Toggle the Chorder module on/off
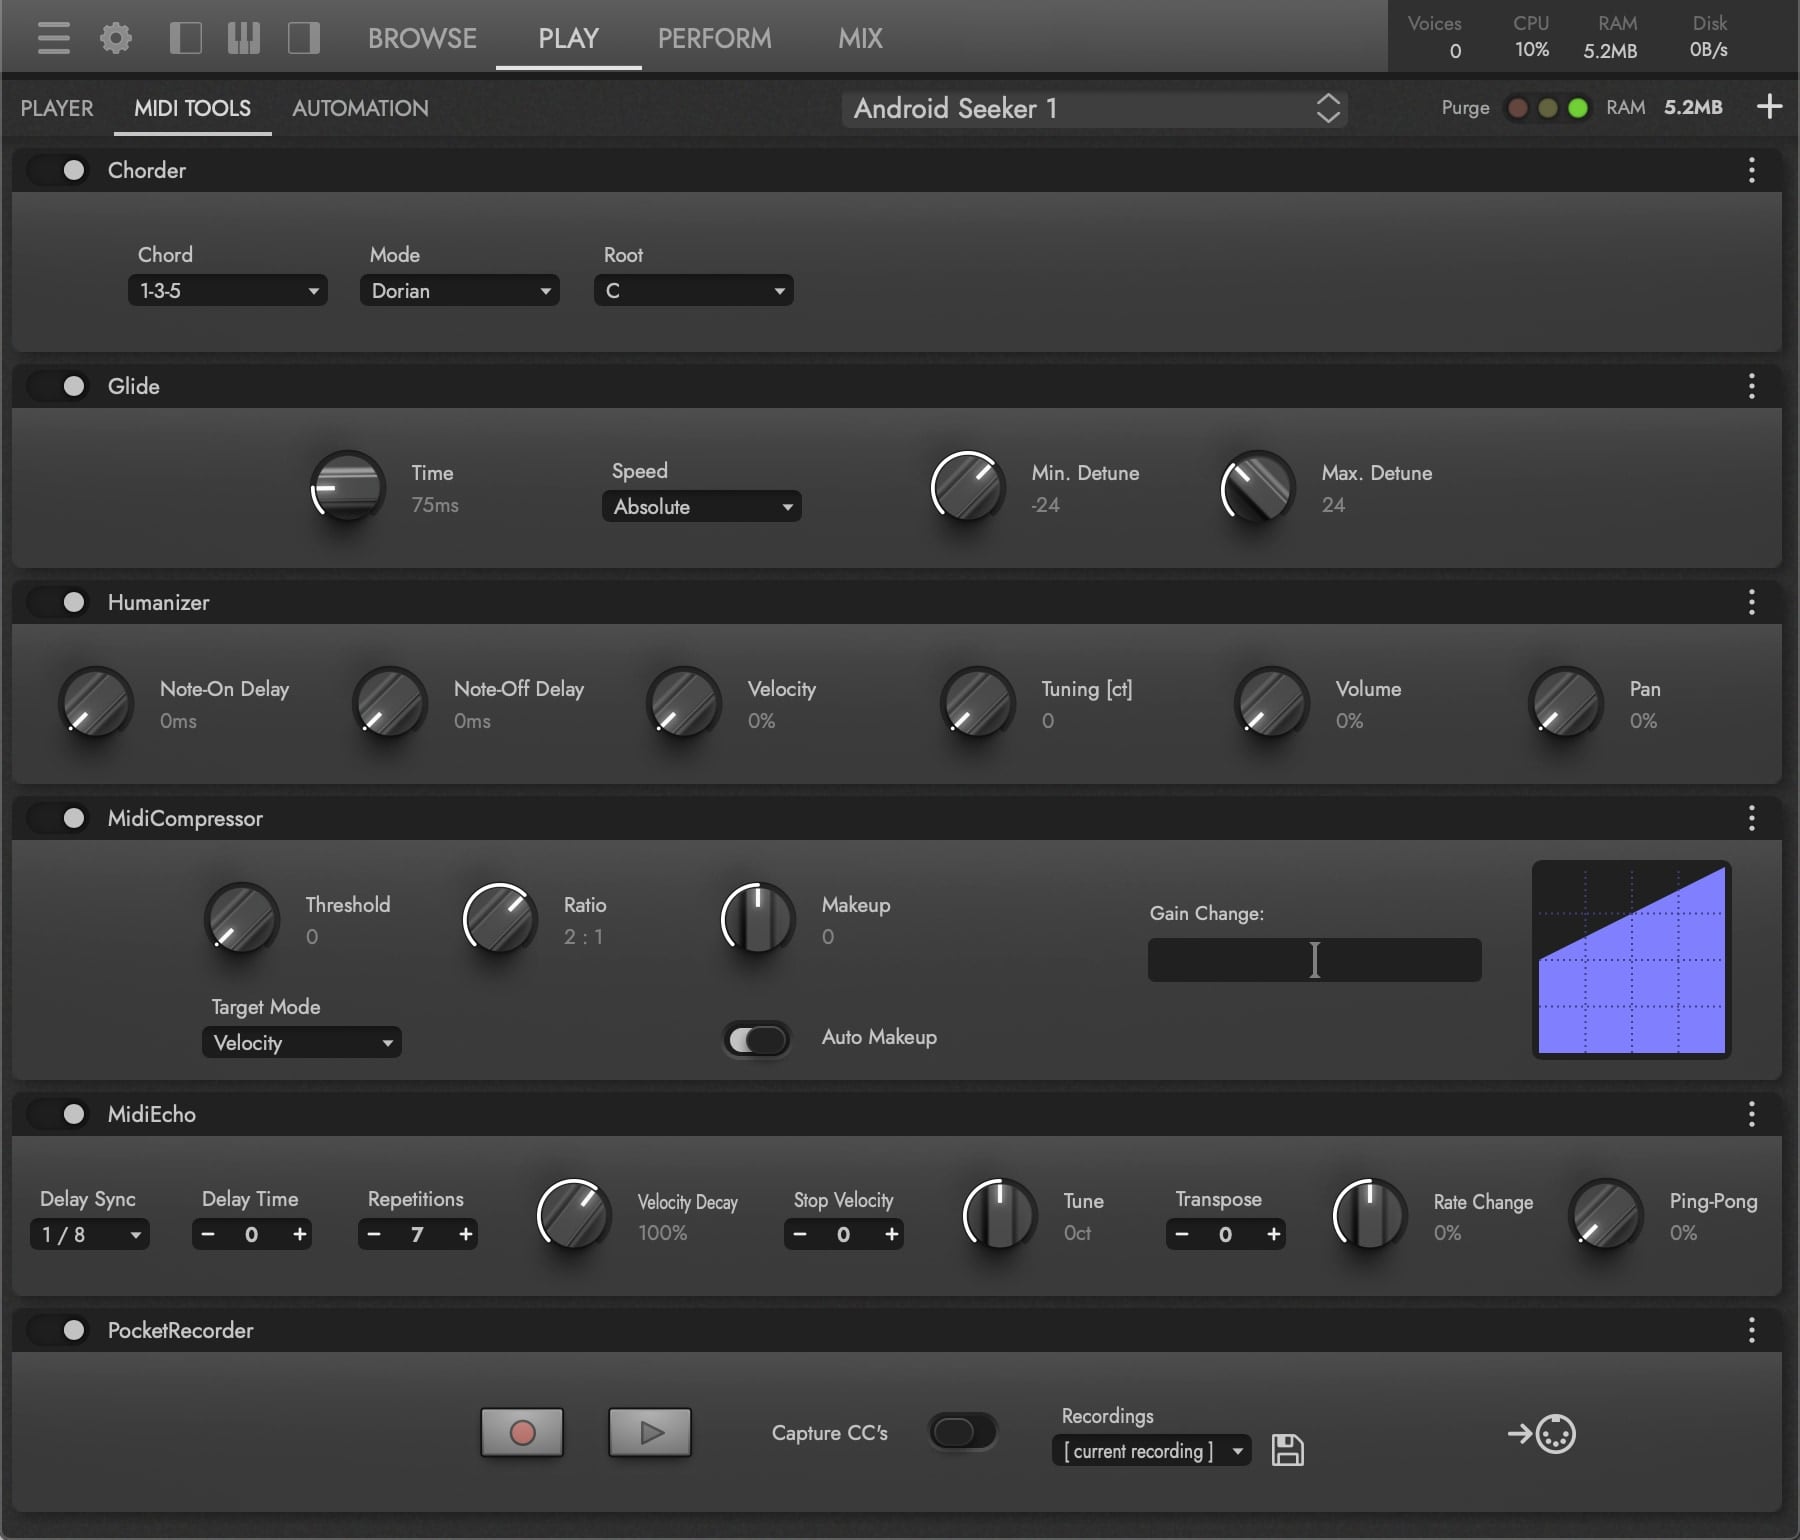The width and height of the screenshot is (1800, 1540). pyautogui.click(x=59, y=170)
